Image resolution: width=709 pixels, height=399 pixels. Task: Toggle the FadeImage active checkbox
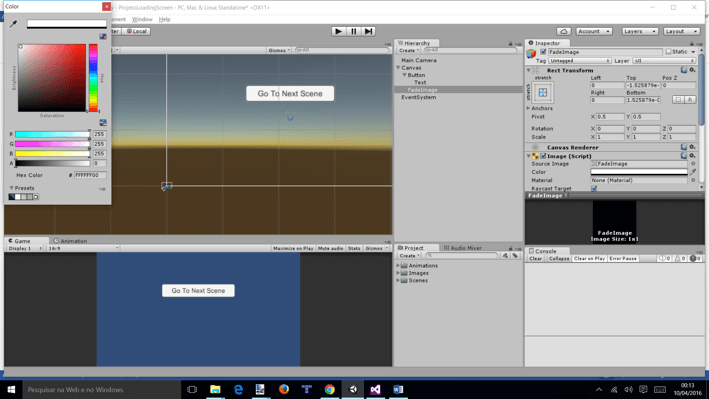543,52
